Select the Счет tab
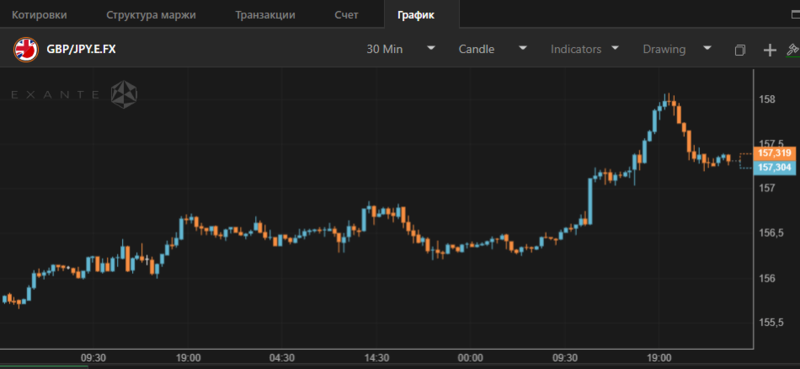The width and height of the screenshot is (800, 369). [346, 15]
